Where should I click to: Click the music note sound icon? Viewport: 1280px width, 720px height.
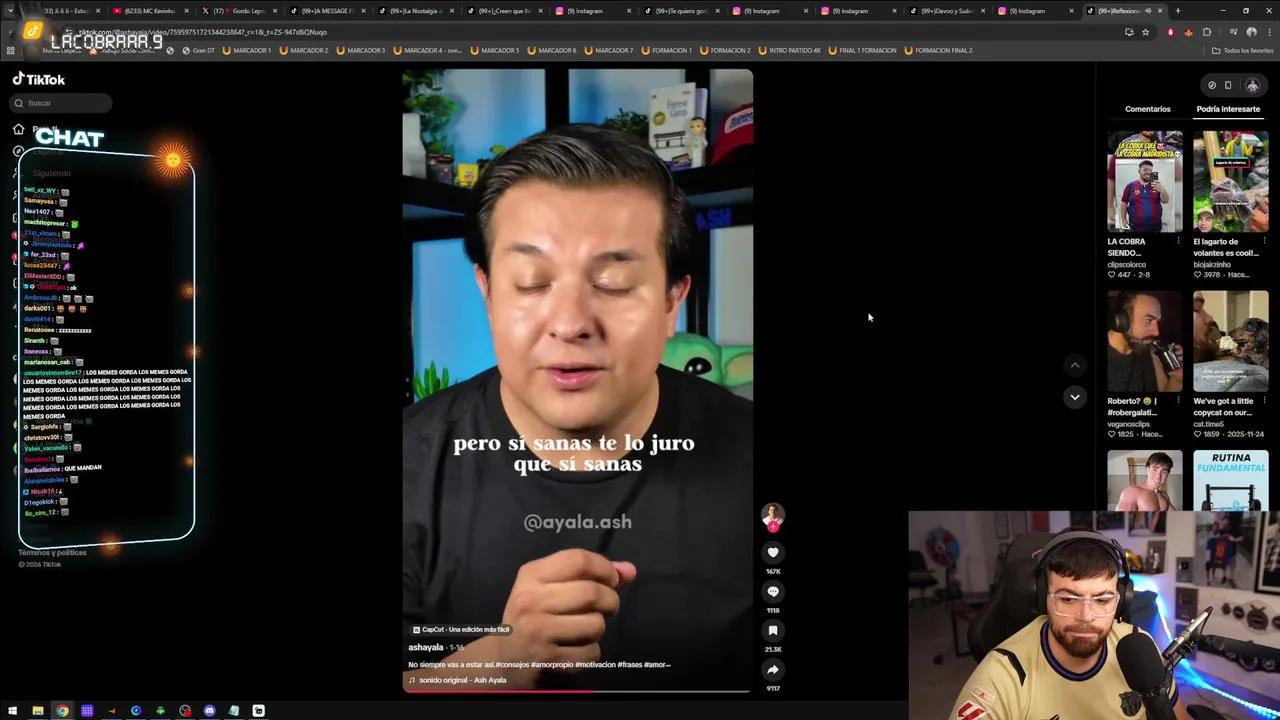412,680
